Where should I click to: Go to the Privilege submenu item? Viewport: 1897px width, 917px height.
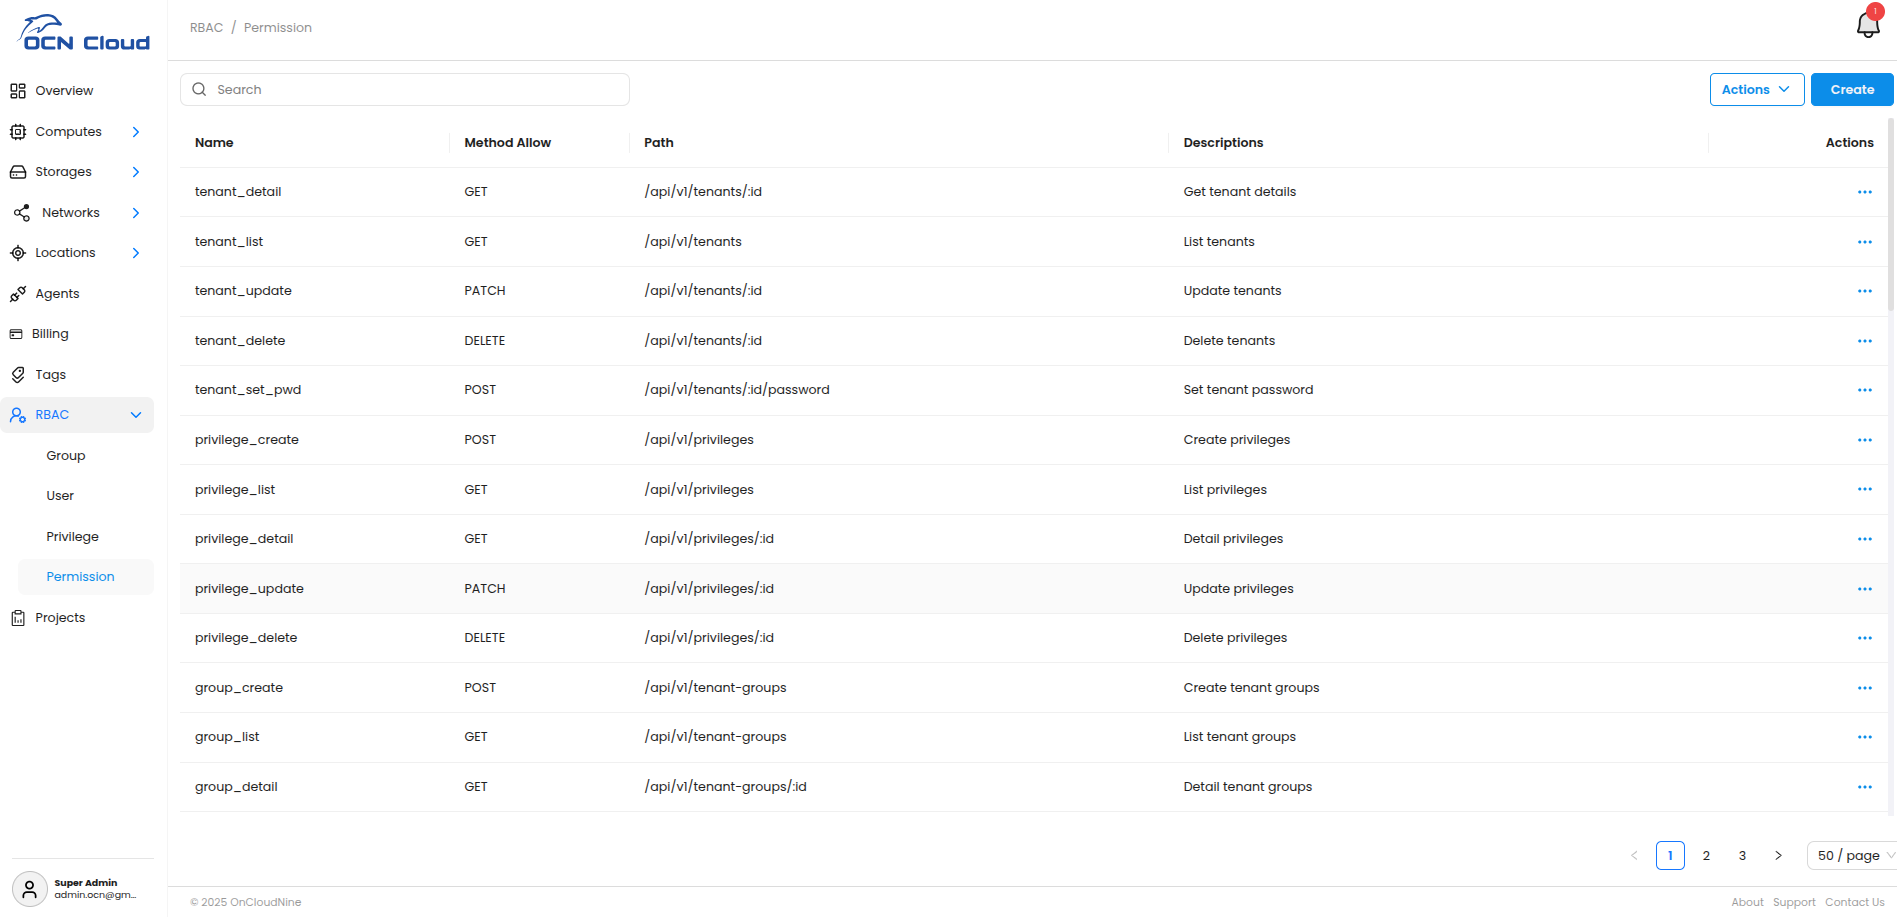point(73,537)
